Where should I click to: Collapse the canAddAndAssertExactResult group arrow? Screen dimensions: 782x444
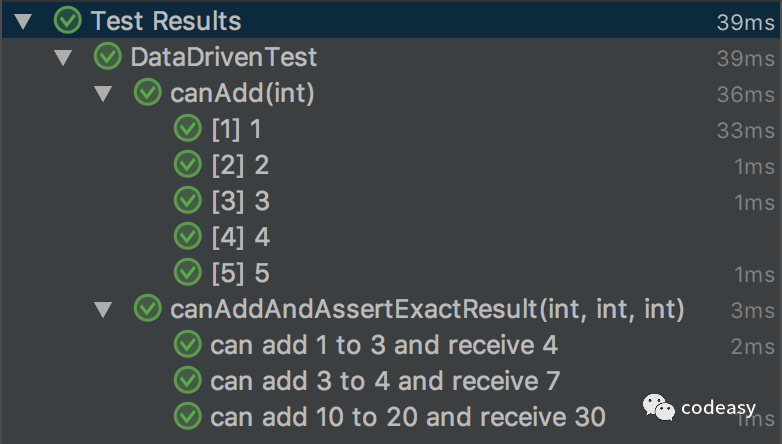103,309
